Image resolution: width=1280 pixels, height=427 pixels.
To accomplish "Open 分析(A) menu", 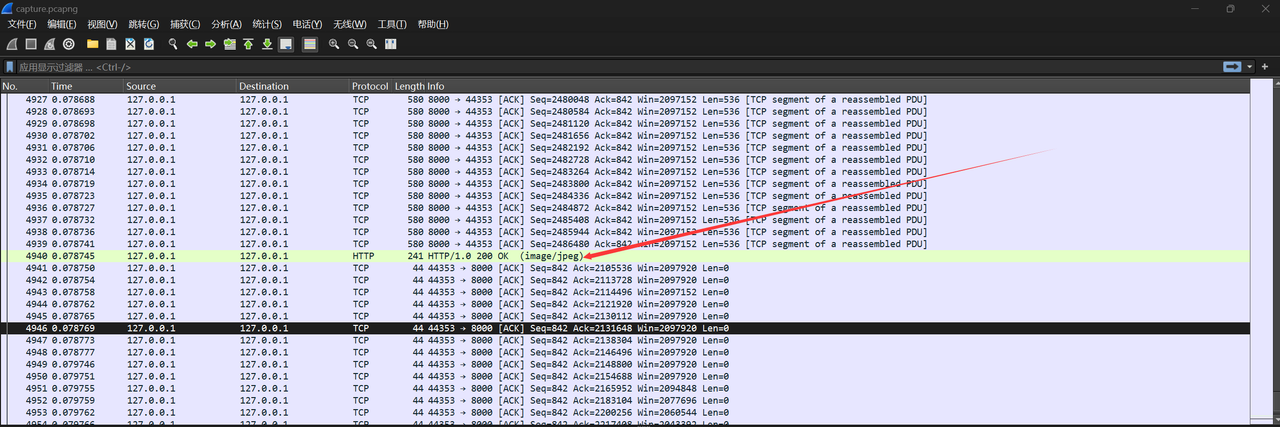I will [x=227, y=24].
